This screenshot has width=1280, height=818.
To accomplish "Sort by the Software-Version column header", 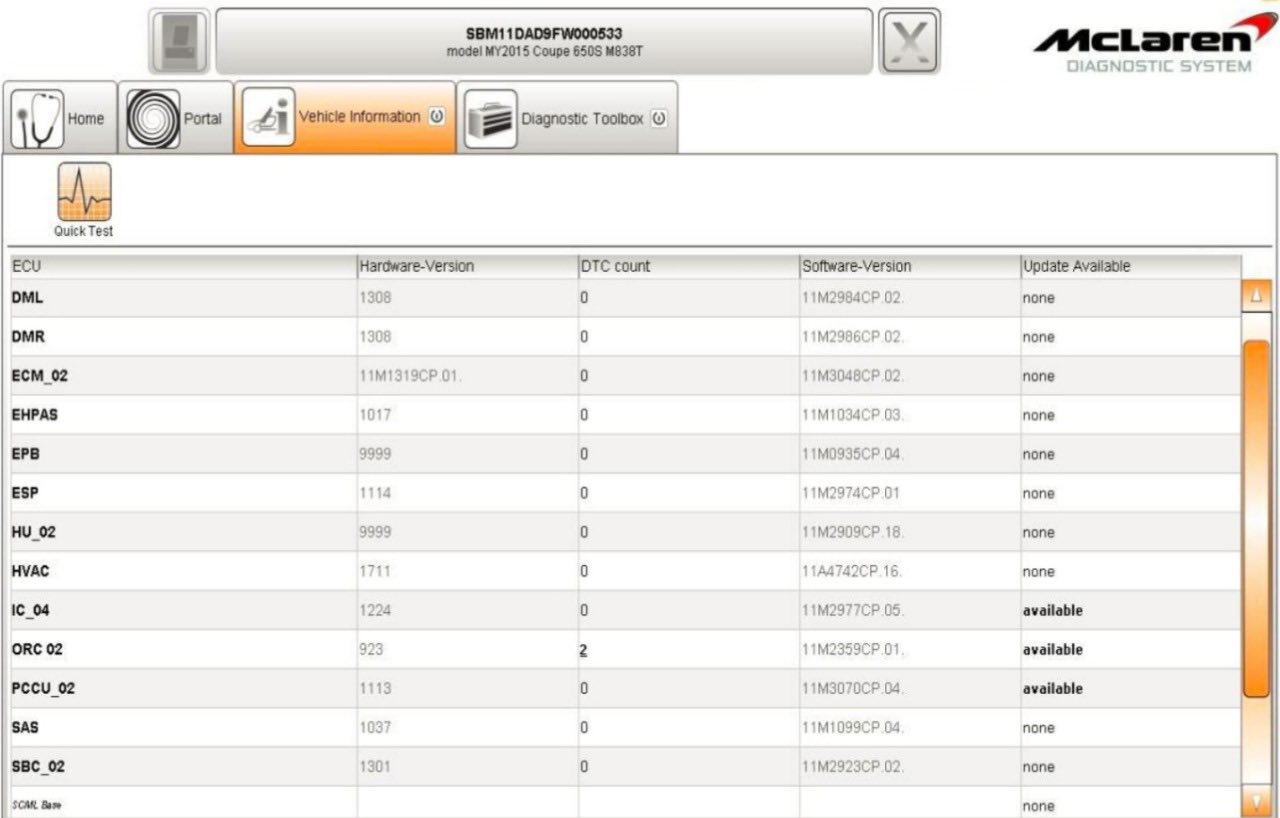I will click(x=909, y=267).
